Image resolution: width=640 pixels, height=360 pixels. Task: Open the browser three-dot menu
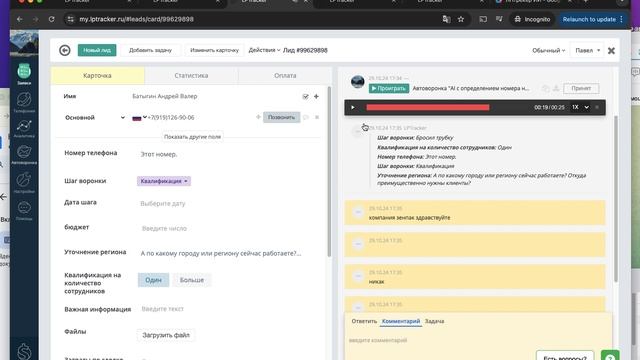(x=622, y=19)
